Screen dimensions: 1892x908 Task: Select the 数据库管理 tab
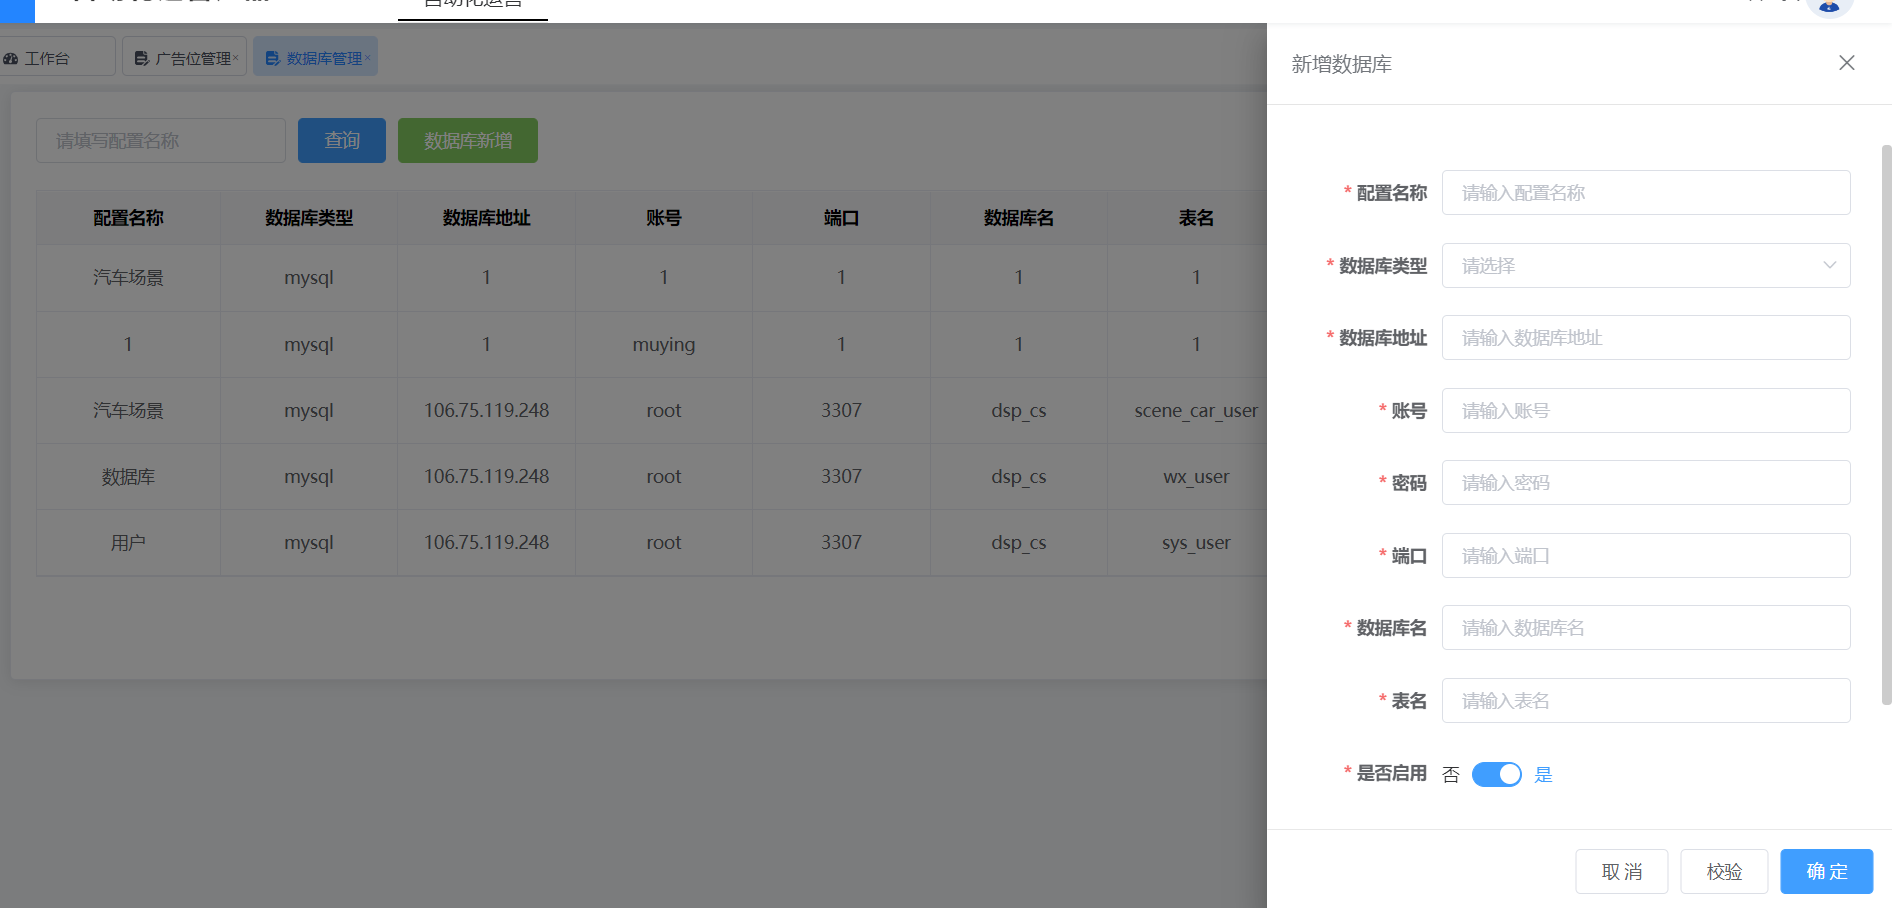coord(315,57)
